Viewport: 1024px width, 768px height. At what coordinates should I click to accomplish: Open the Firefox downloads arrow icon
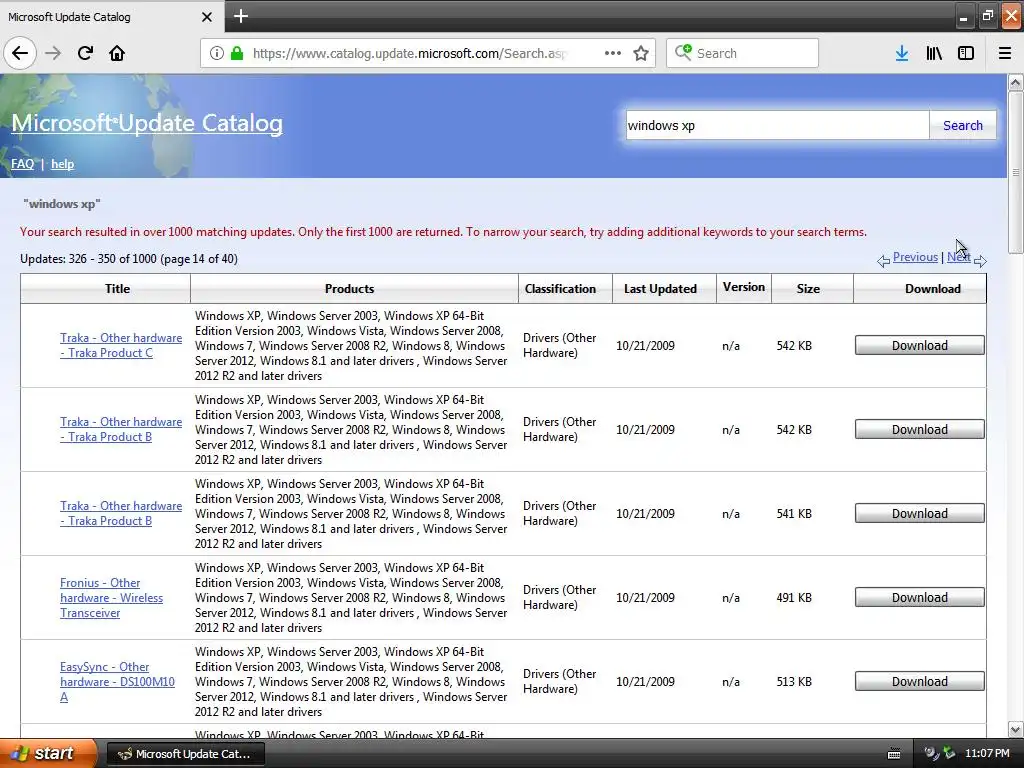click(902, 53)
